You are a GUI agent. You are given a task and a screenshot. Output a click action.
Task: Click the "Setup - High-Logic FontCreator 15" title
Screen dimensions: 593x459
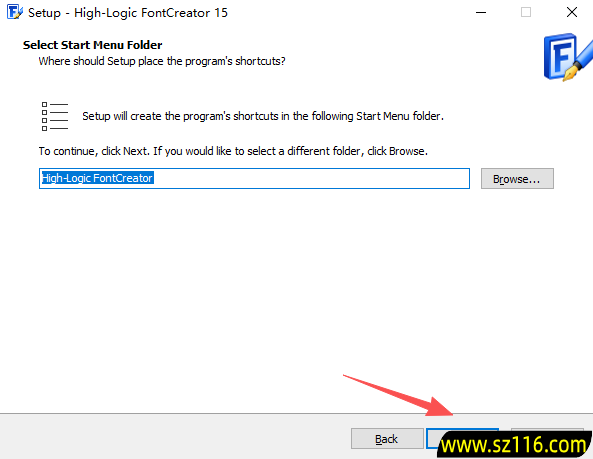coord(128,13)
